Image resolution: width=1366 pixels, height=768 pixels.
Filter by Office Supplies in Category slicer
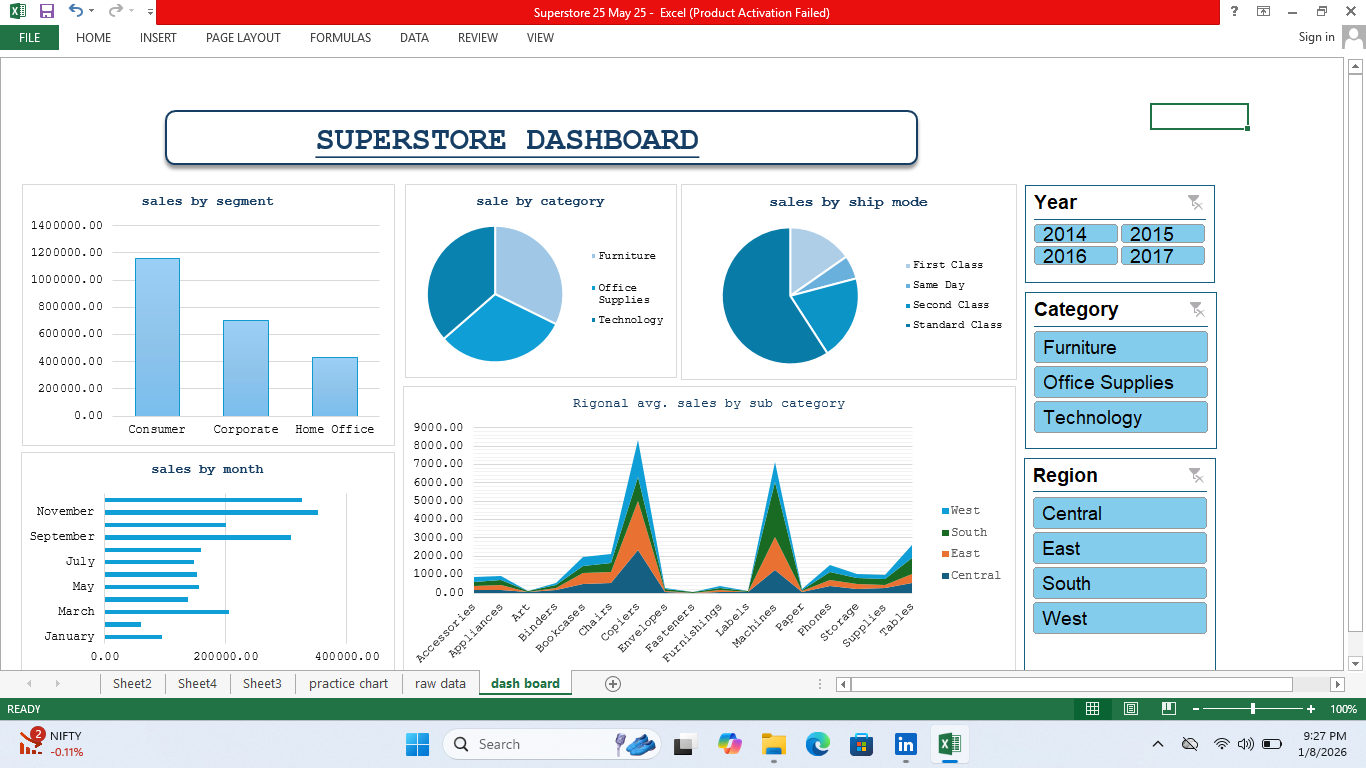[x=1120, y=382]
